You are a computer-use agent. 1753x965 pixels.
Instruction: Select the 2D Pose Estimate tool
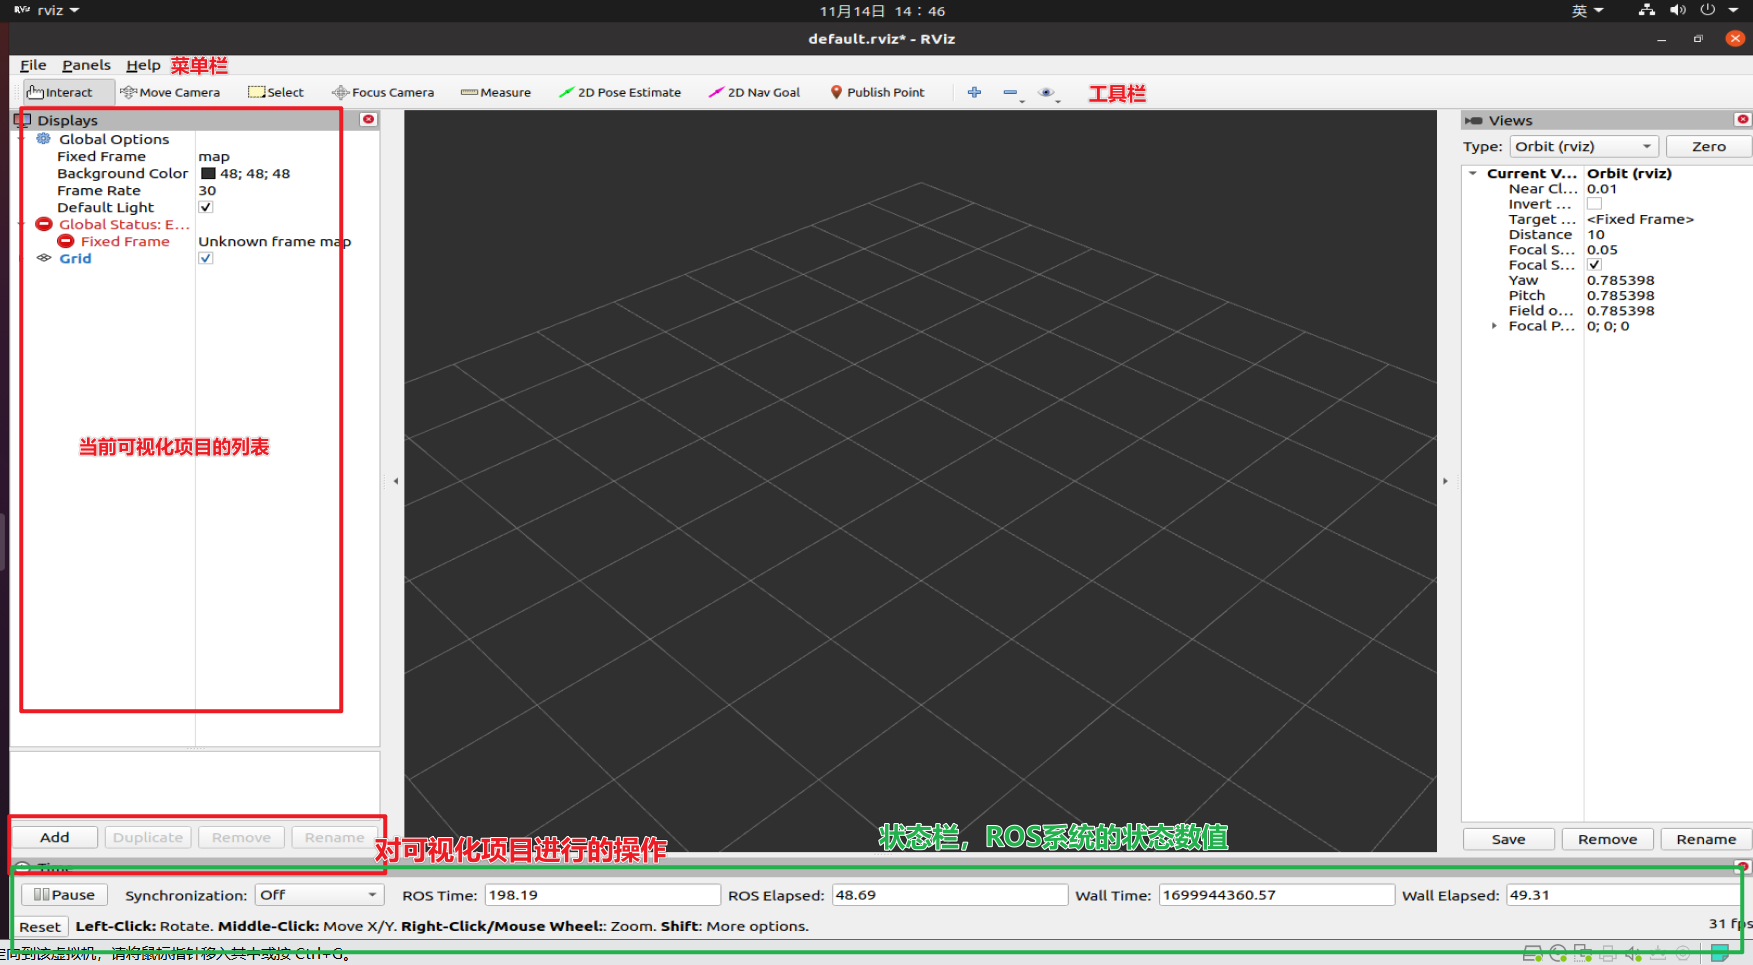pos(620,92)
